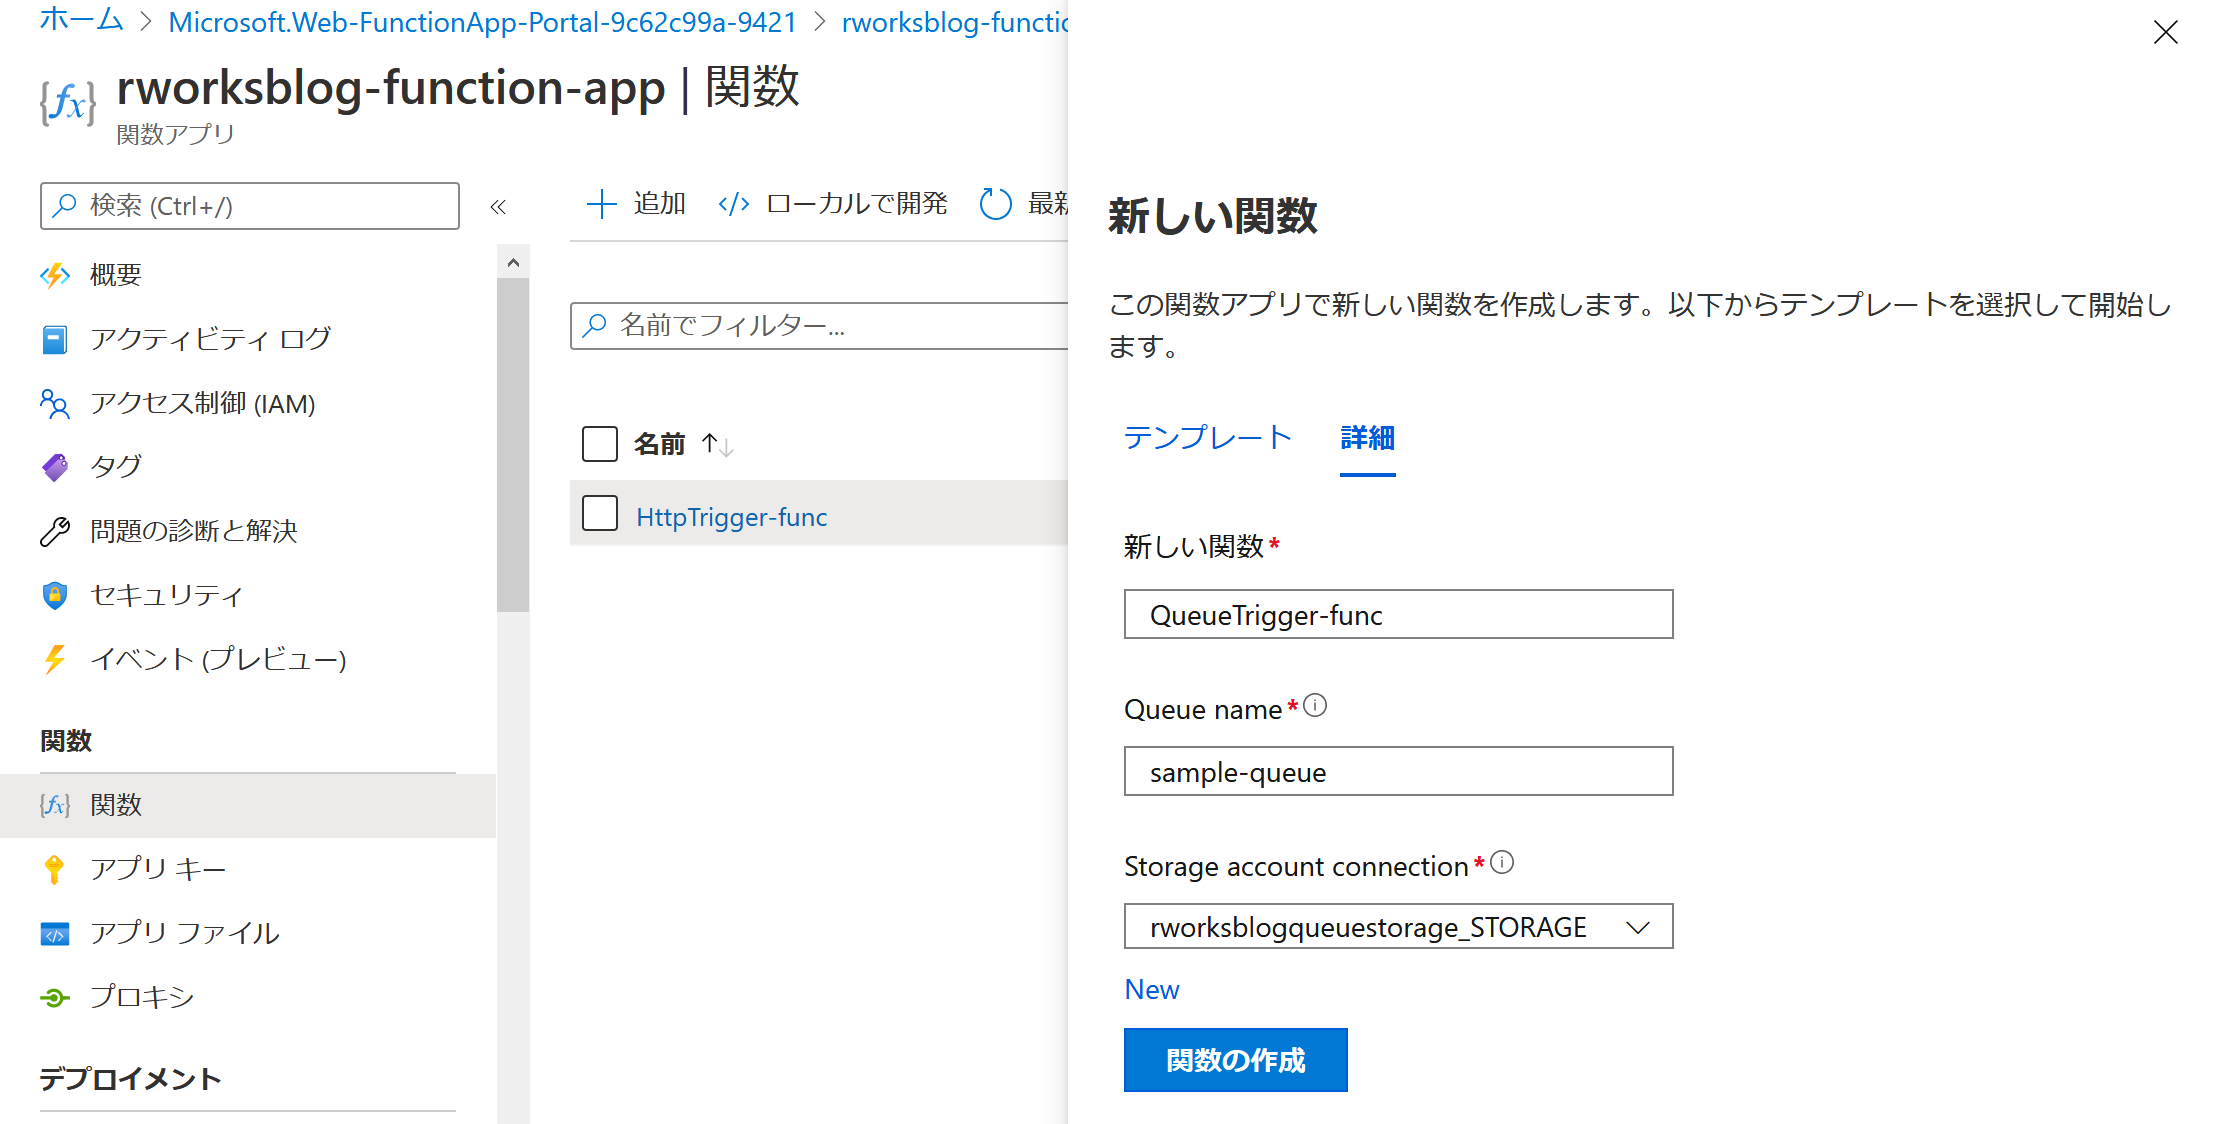Viewport: 2238px width, 1124px height.
Task: Switch to the テンプレート tab
Action: [1207, 438]
